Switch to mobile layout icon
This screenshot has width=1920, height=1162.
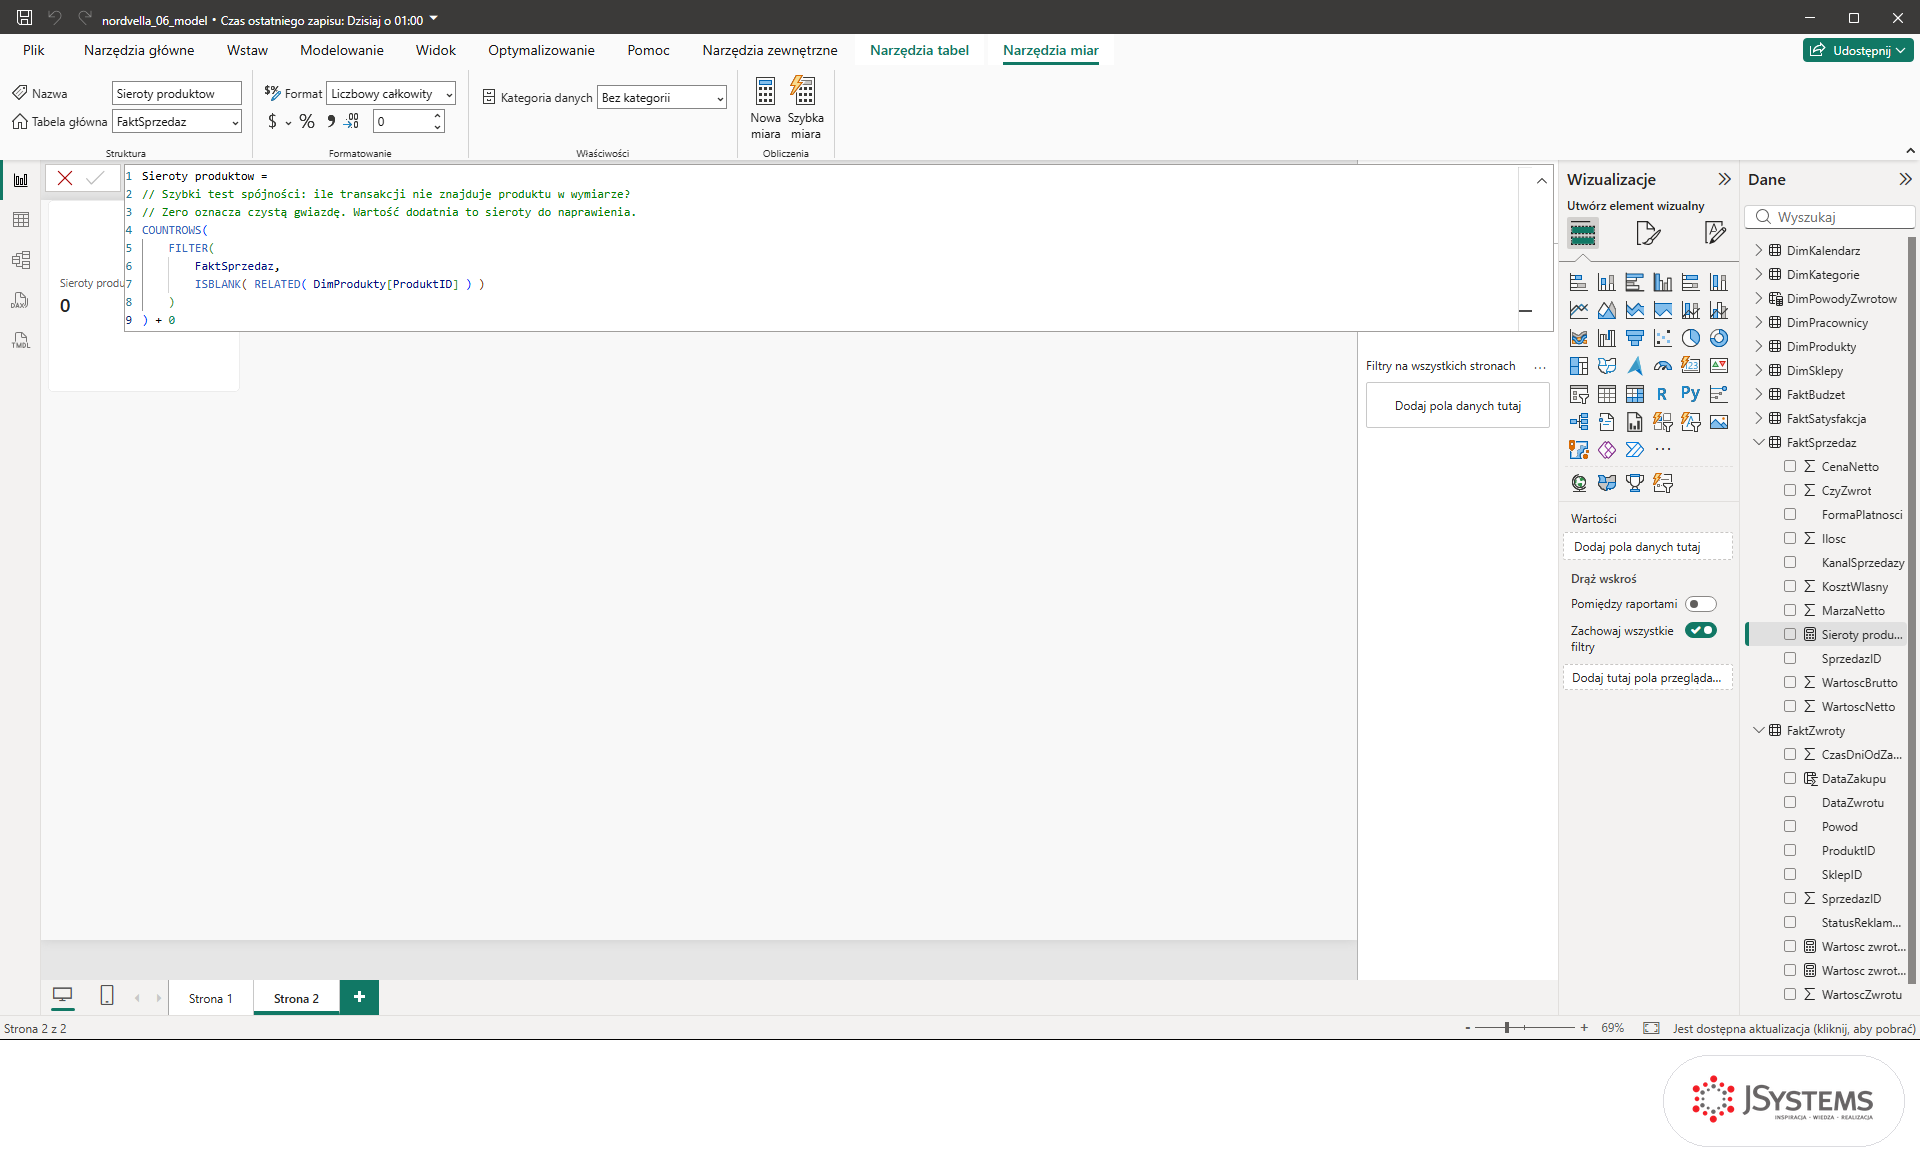tap(107, 996)
